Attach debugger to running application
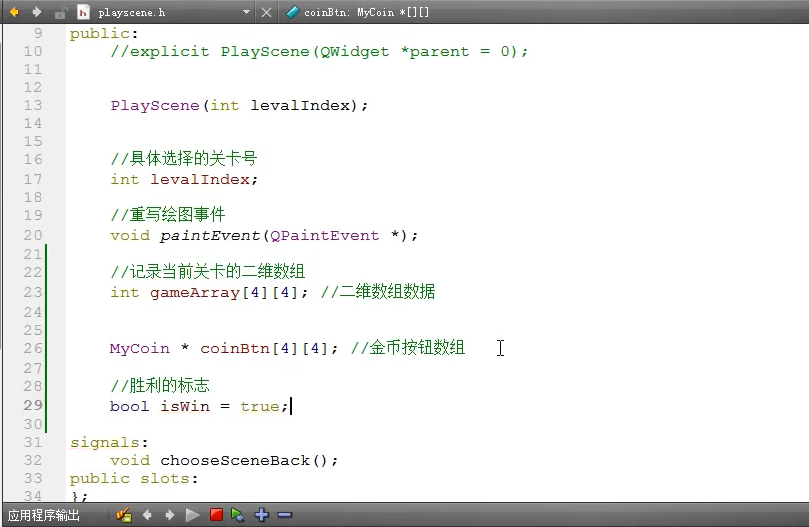Screen dimensions: 809x527 coord(238,515)
